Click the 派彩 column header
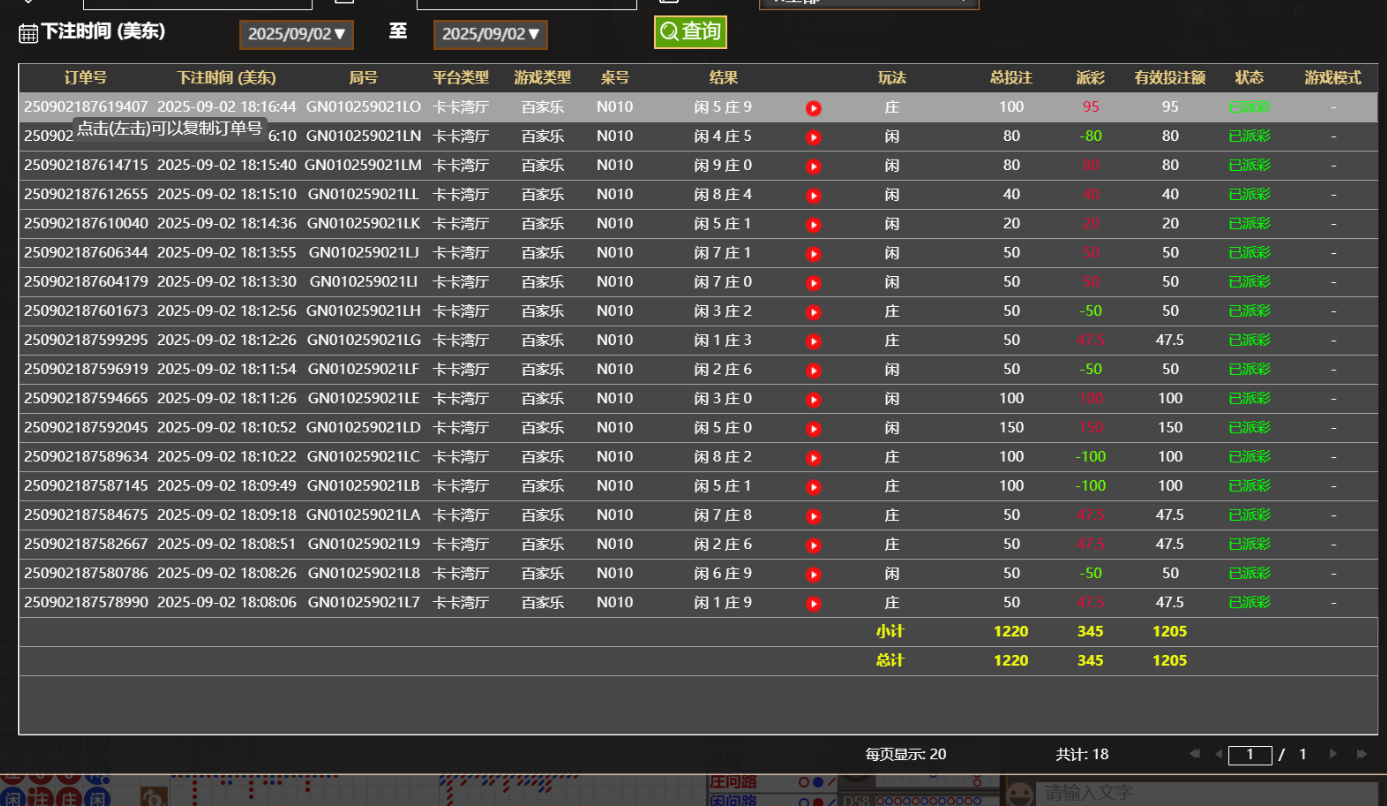This screenshot has width=1387, height=806. pos(1090,78)
